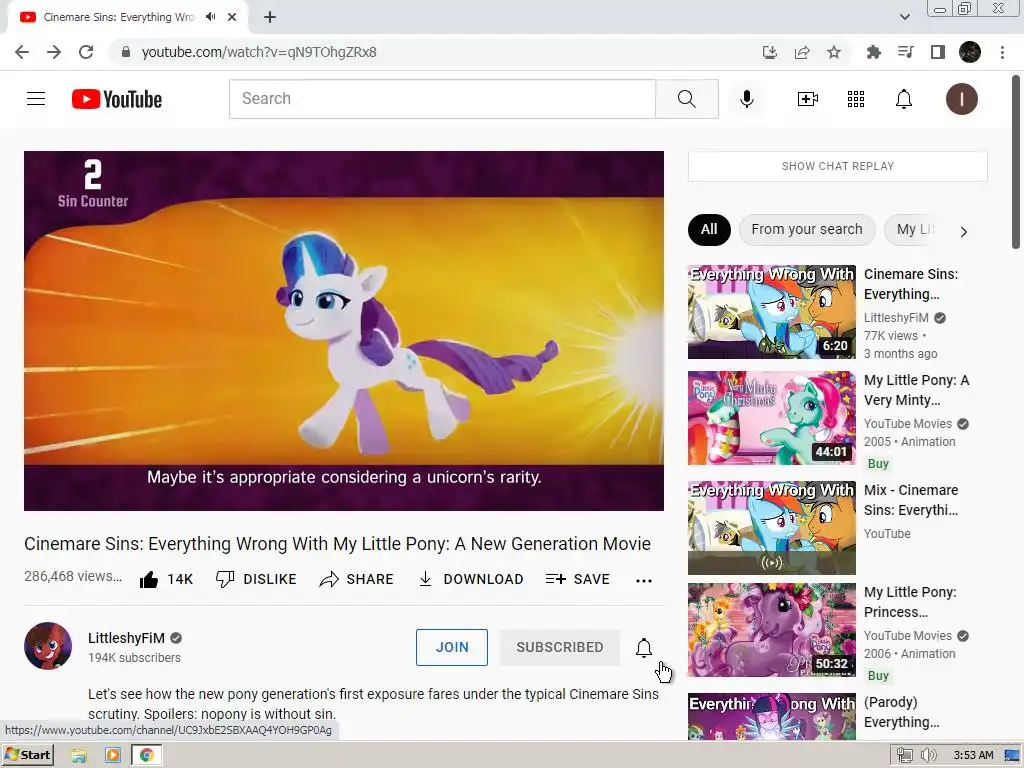SAVE the video to a playlist
1024x768 pixels.
pyautogui.click(x=578, y=579)
